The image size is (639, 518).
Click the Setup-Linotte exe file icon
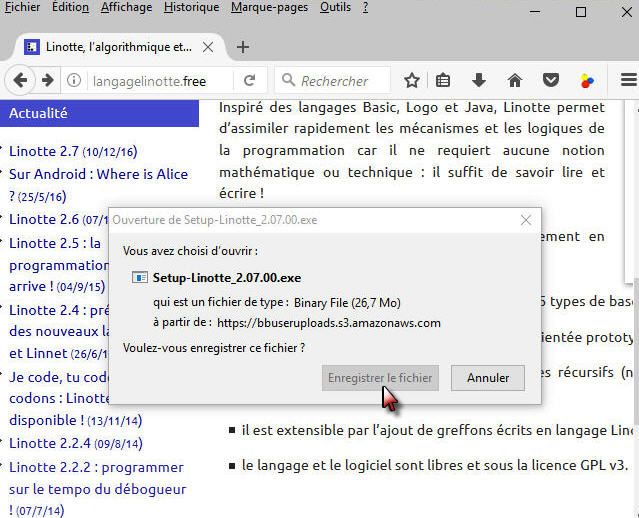point(139,278)
